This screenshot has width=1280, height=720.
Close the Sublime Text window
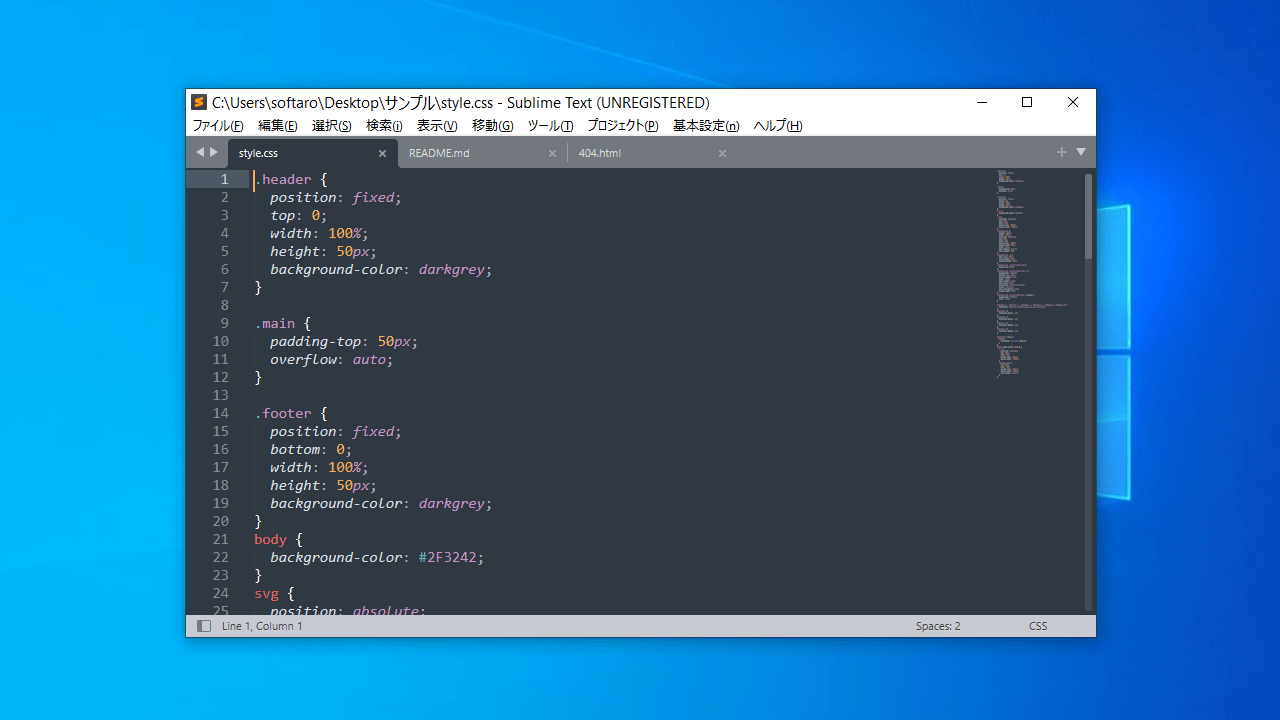coord(1073,102)
